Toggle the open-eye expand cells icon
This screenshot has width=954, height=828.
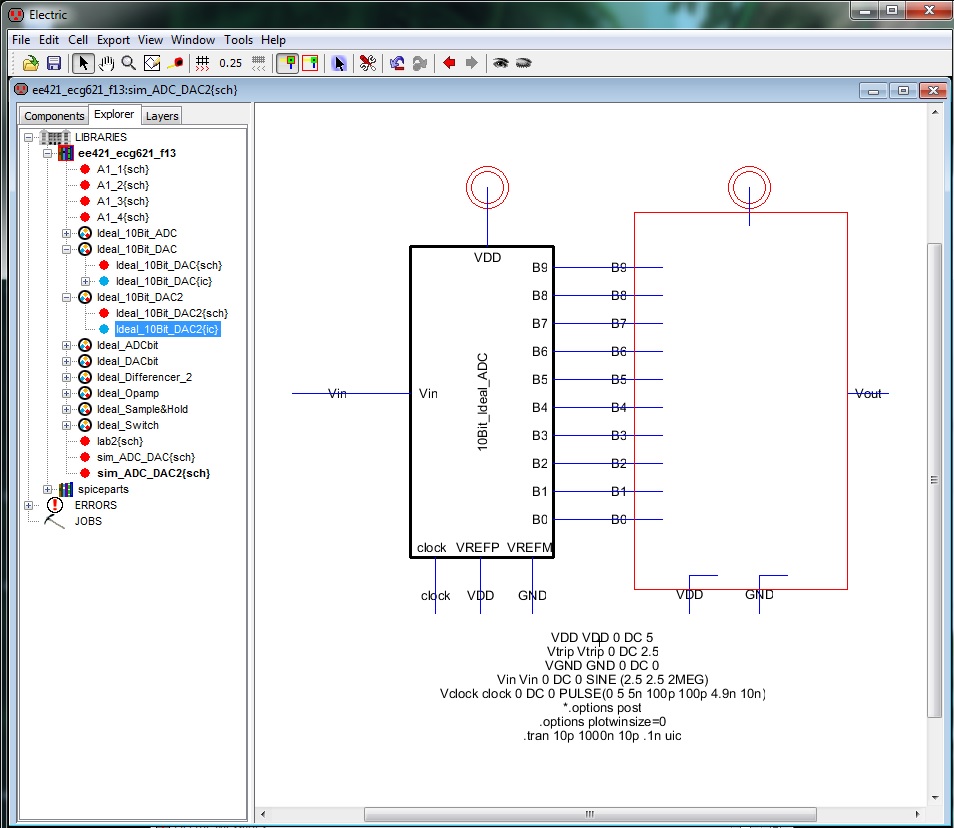point(500,63)
